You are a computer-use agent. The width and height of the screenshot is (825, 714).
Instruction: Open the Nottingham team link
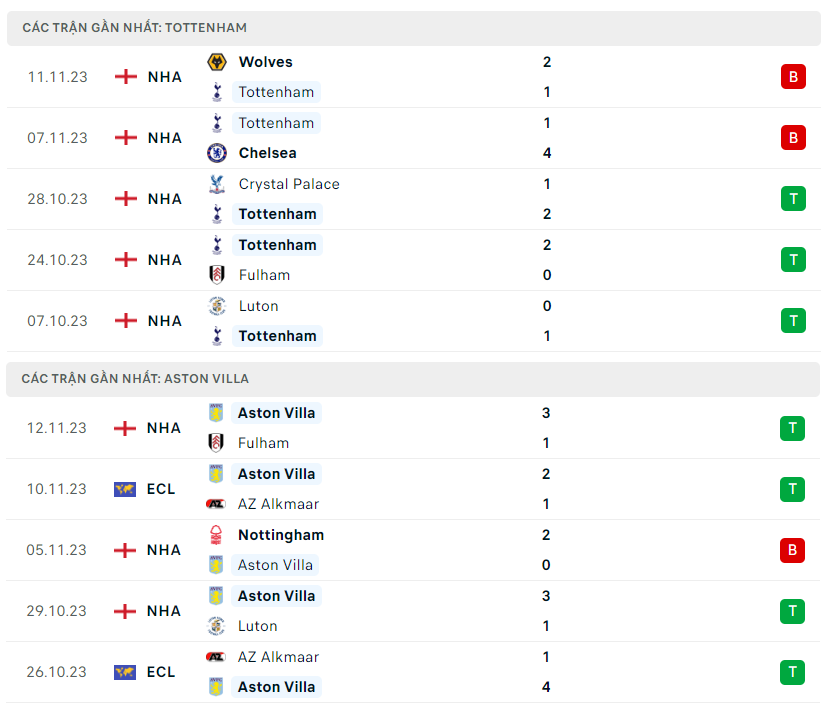[x=280, y=535]
